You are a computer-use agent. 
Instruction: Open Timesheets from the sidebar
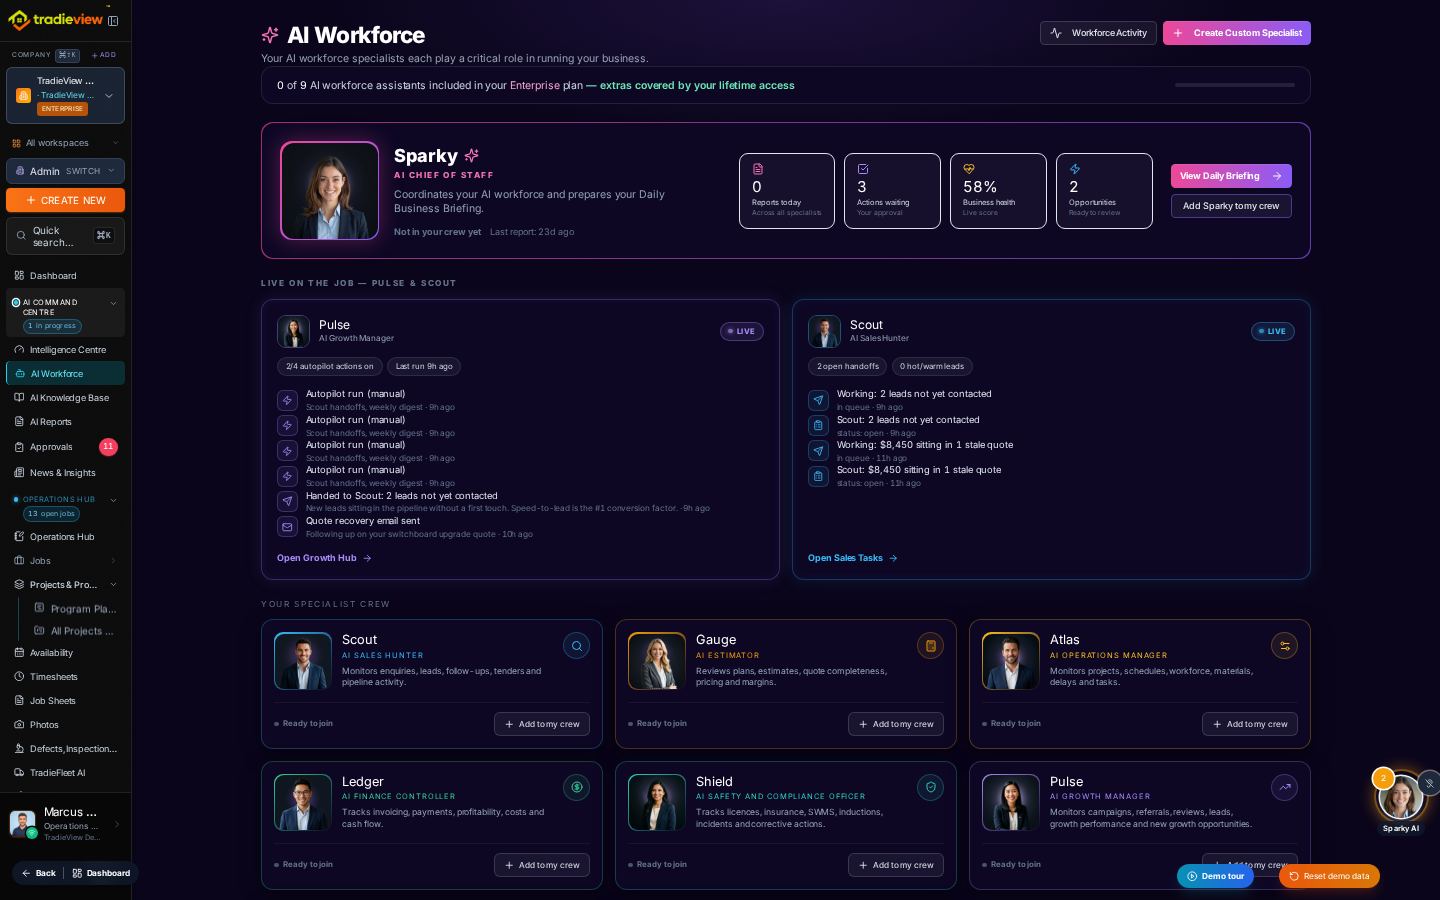click(x=65, y=677)
